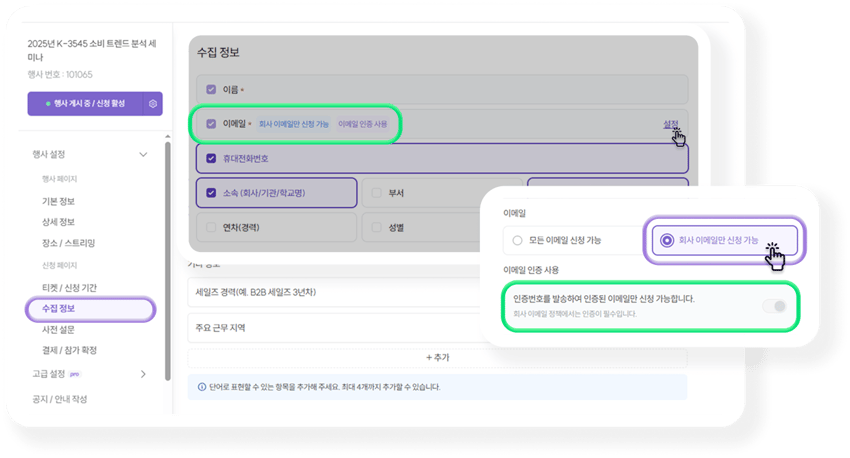
Task: Go to 장소 / 스트리밍 settings
Action: coord(69,243)
